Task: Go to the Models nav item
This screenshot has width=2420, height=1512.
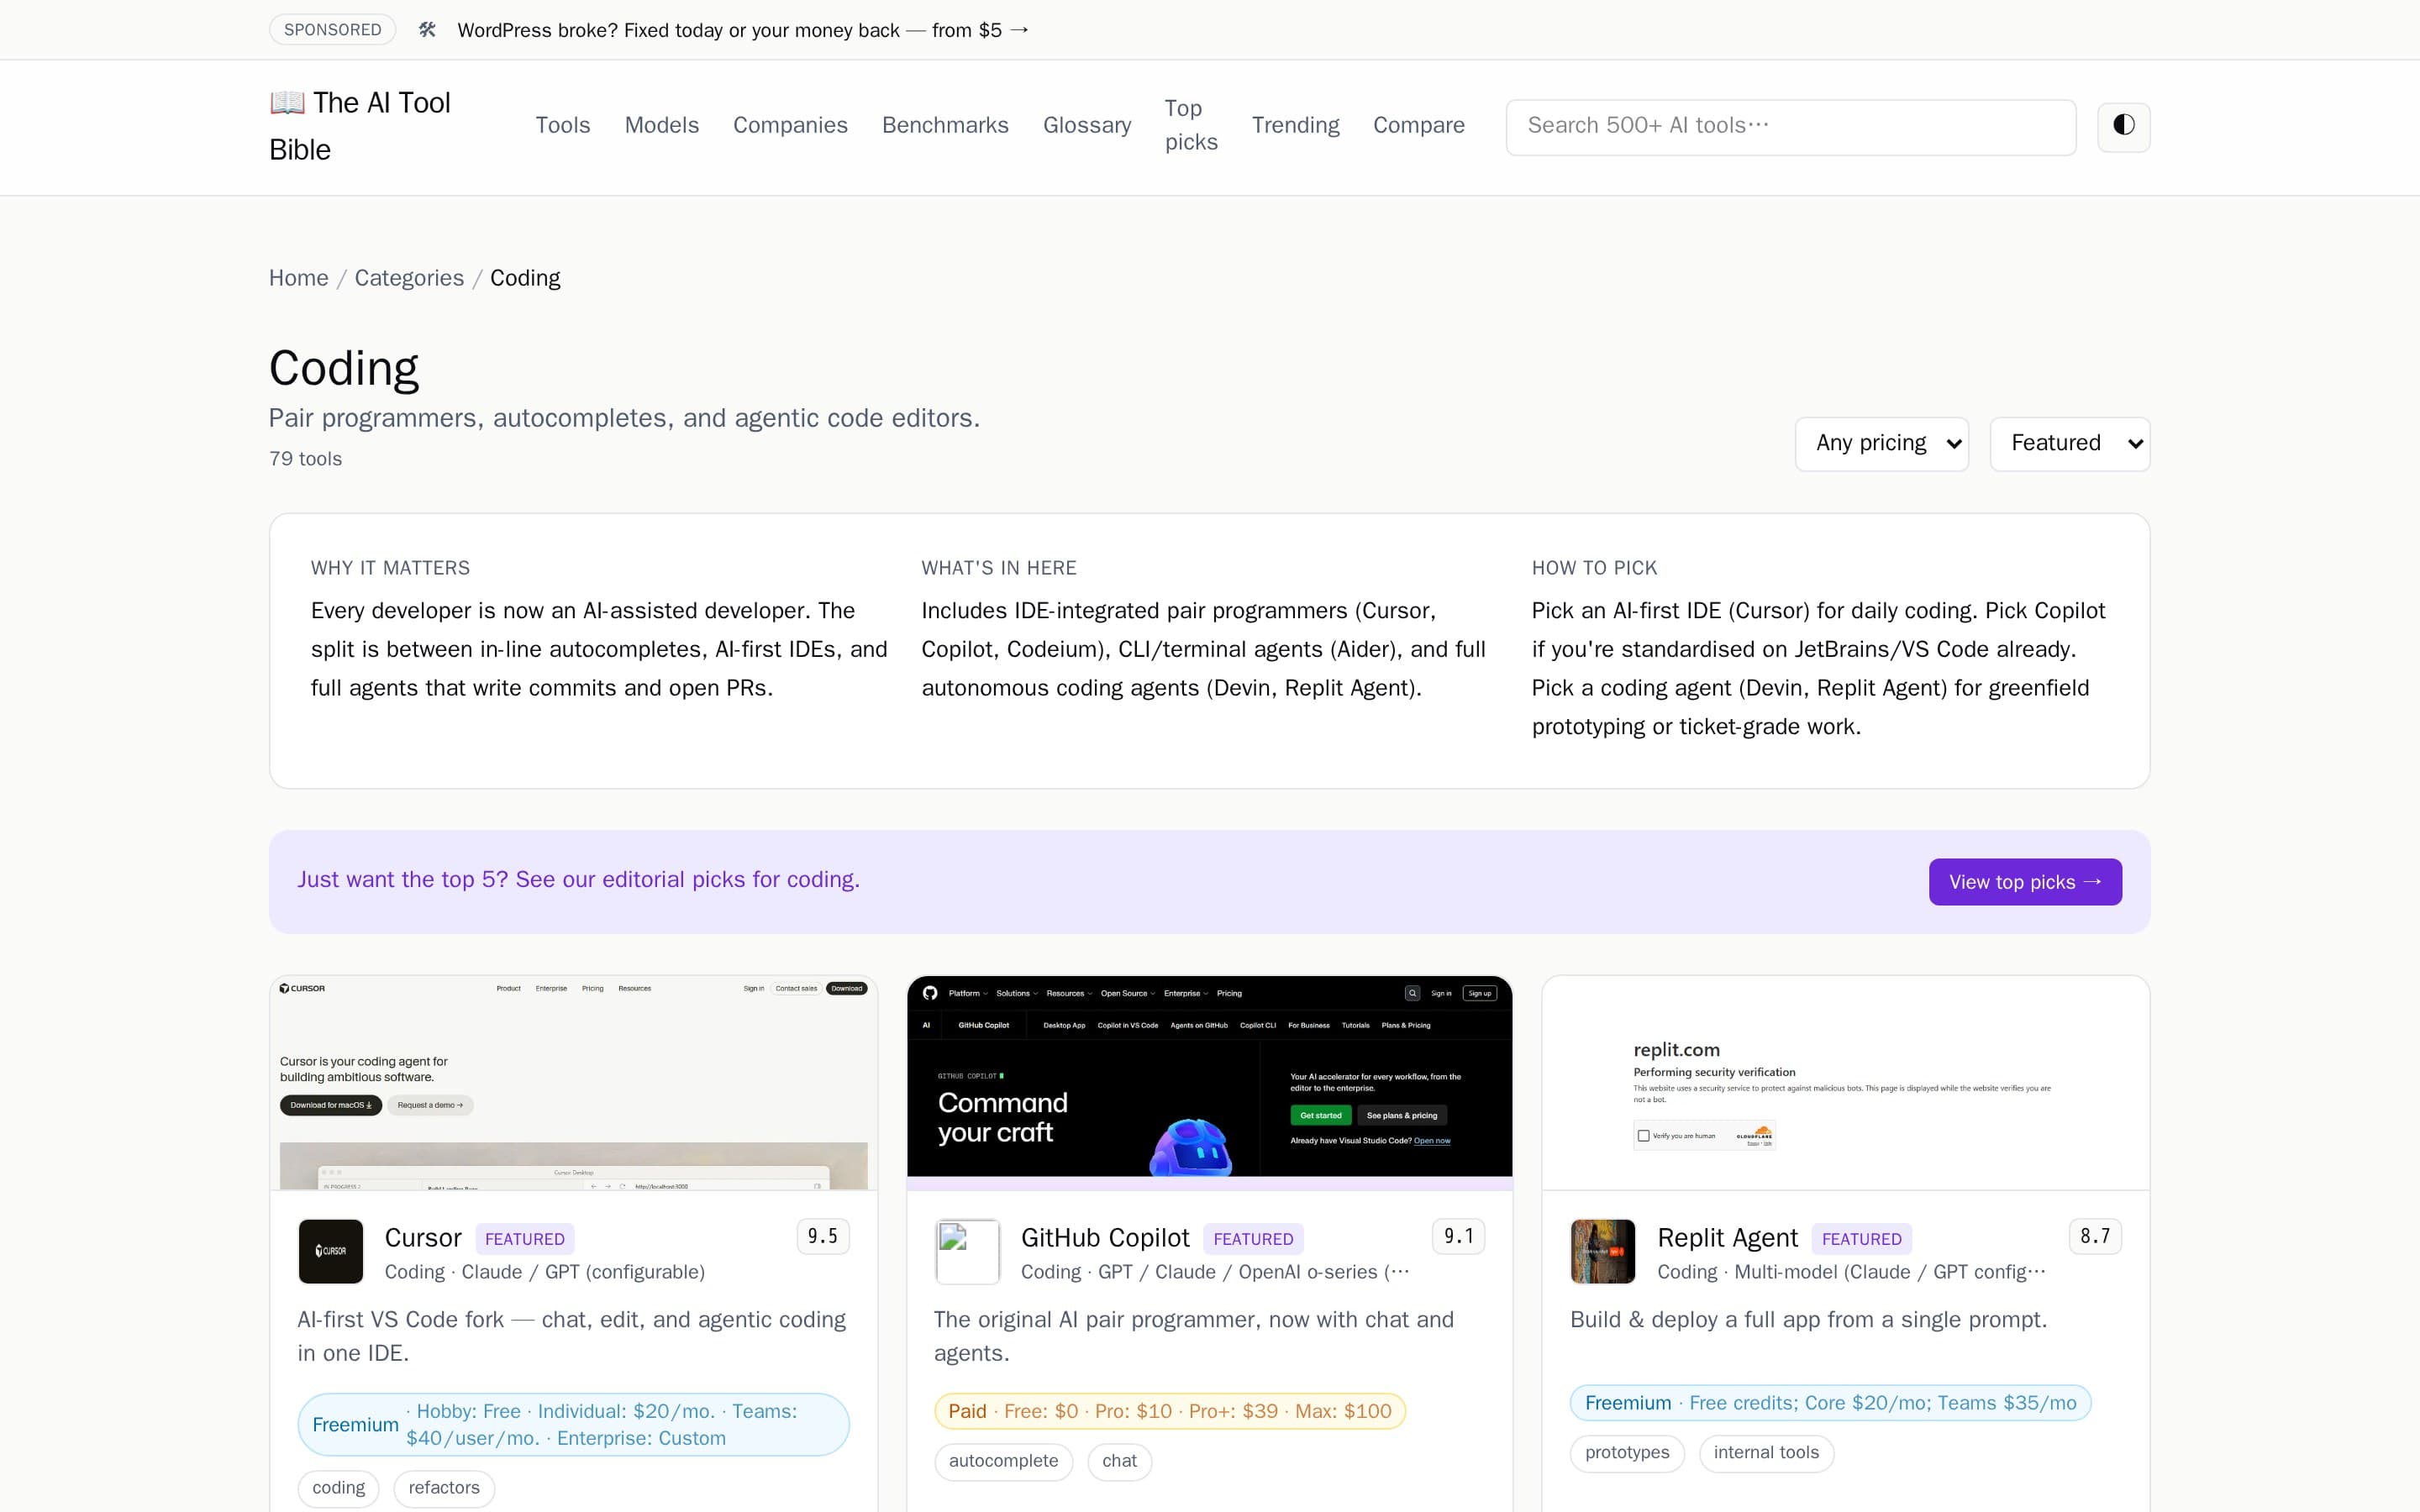Action: click(662, 126)
